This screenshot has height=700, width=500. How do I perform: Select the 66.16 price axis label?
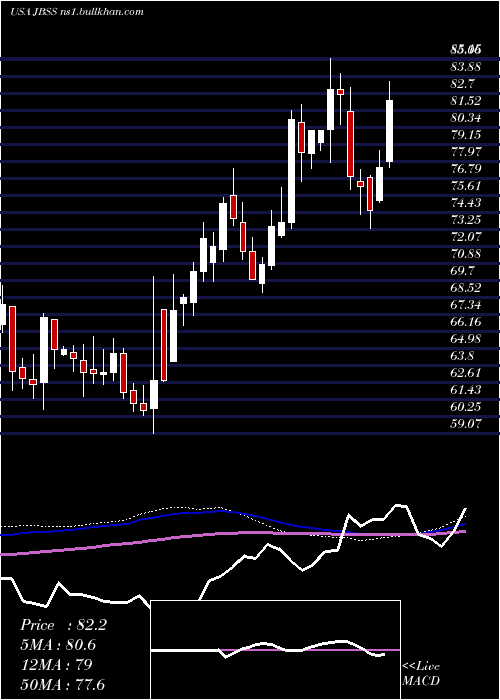(x=466, y=321)
